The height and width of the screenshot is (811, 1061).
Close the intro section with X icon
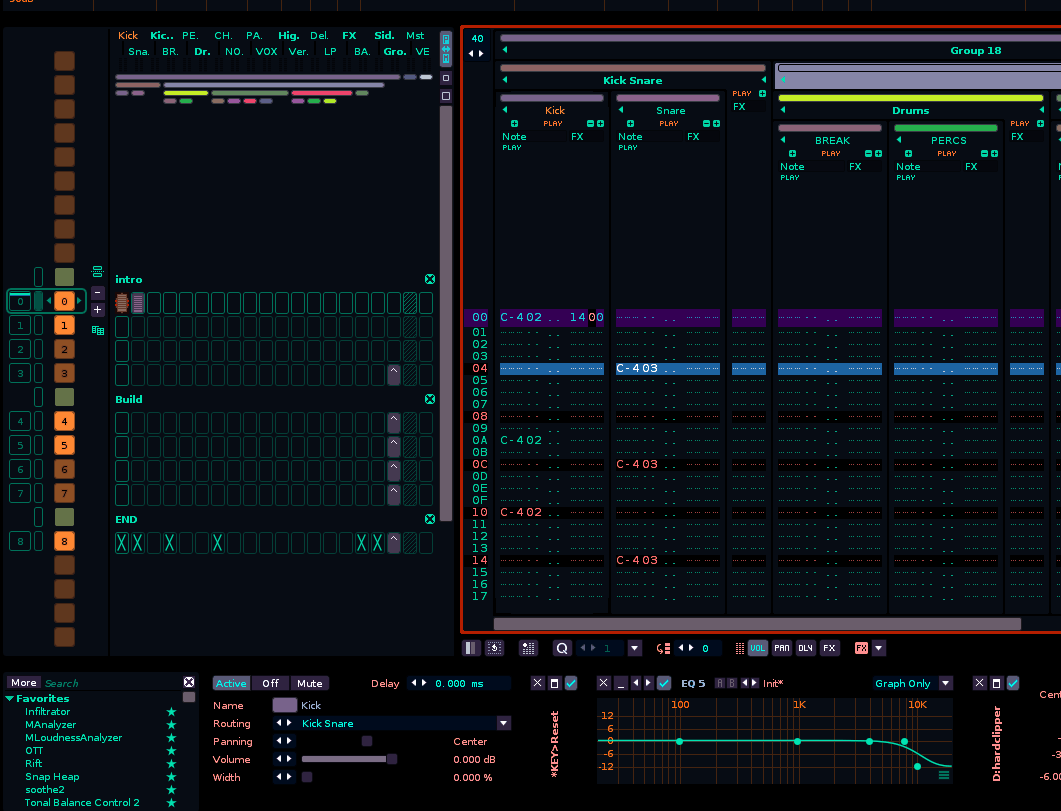(x=430, y=280)
